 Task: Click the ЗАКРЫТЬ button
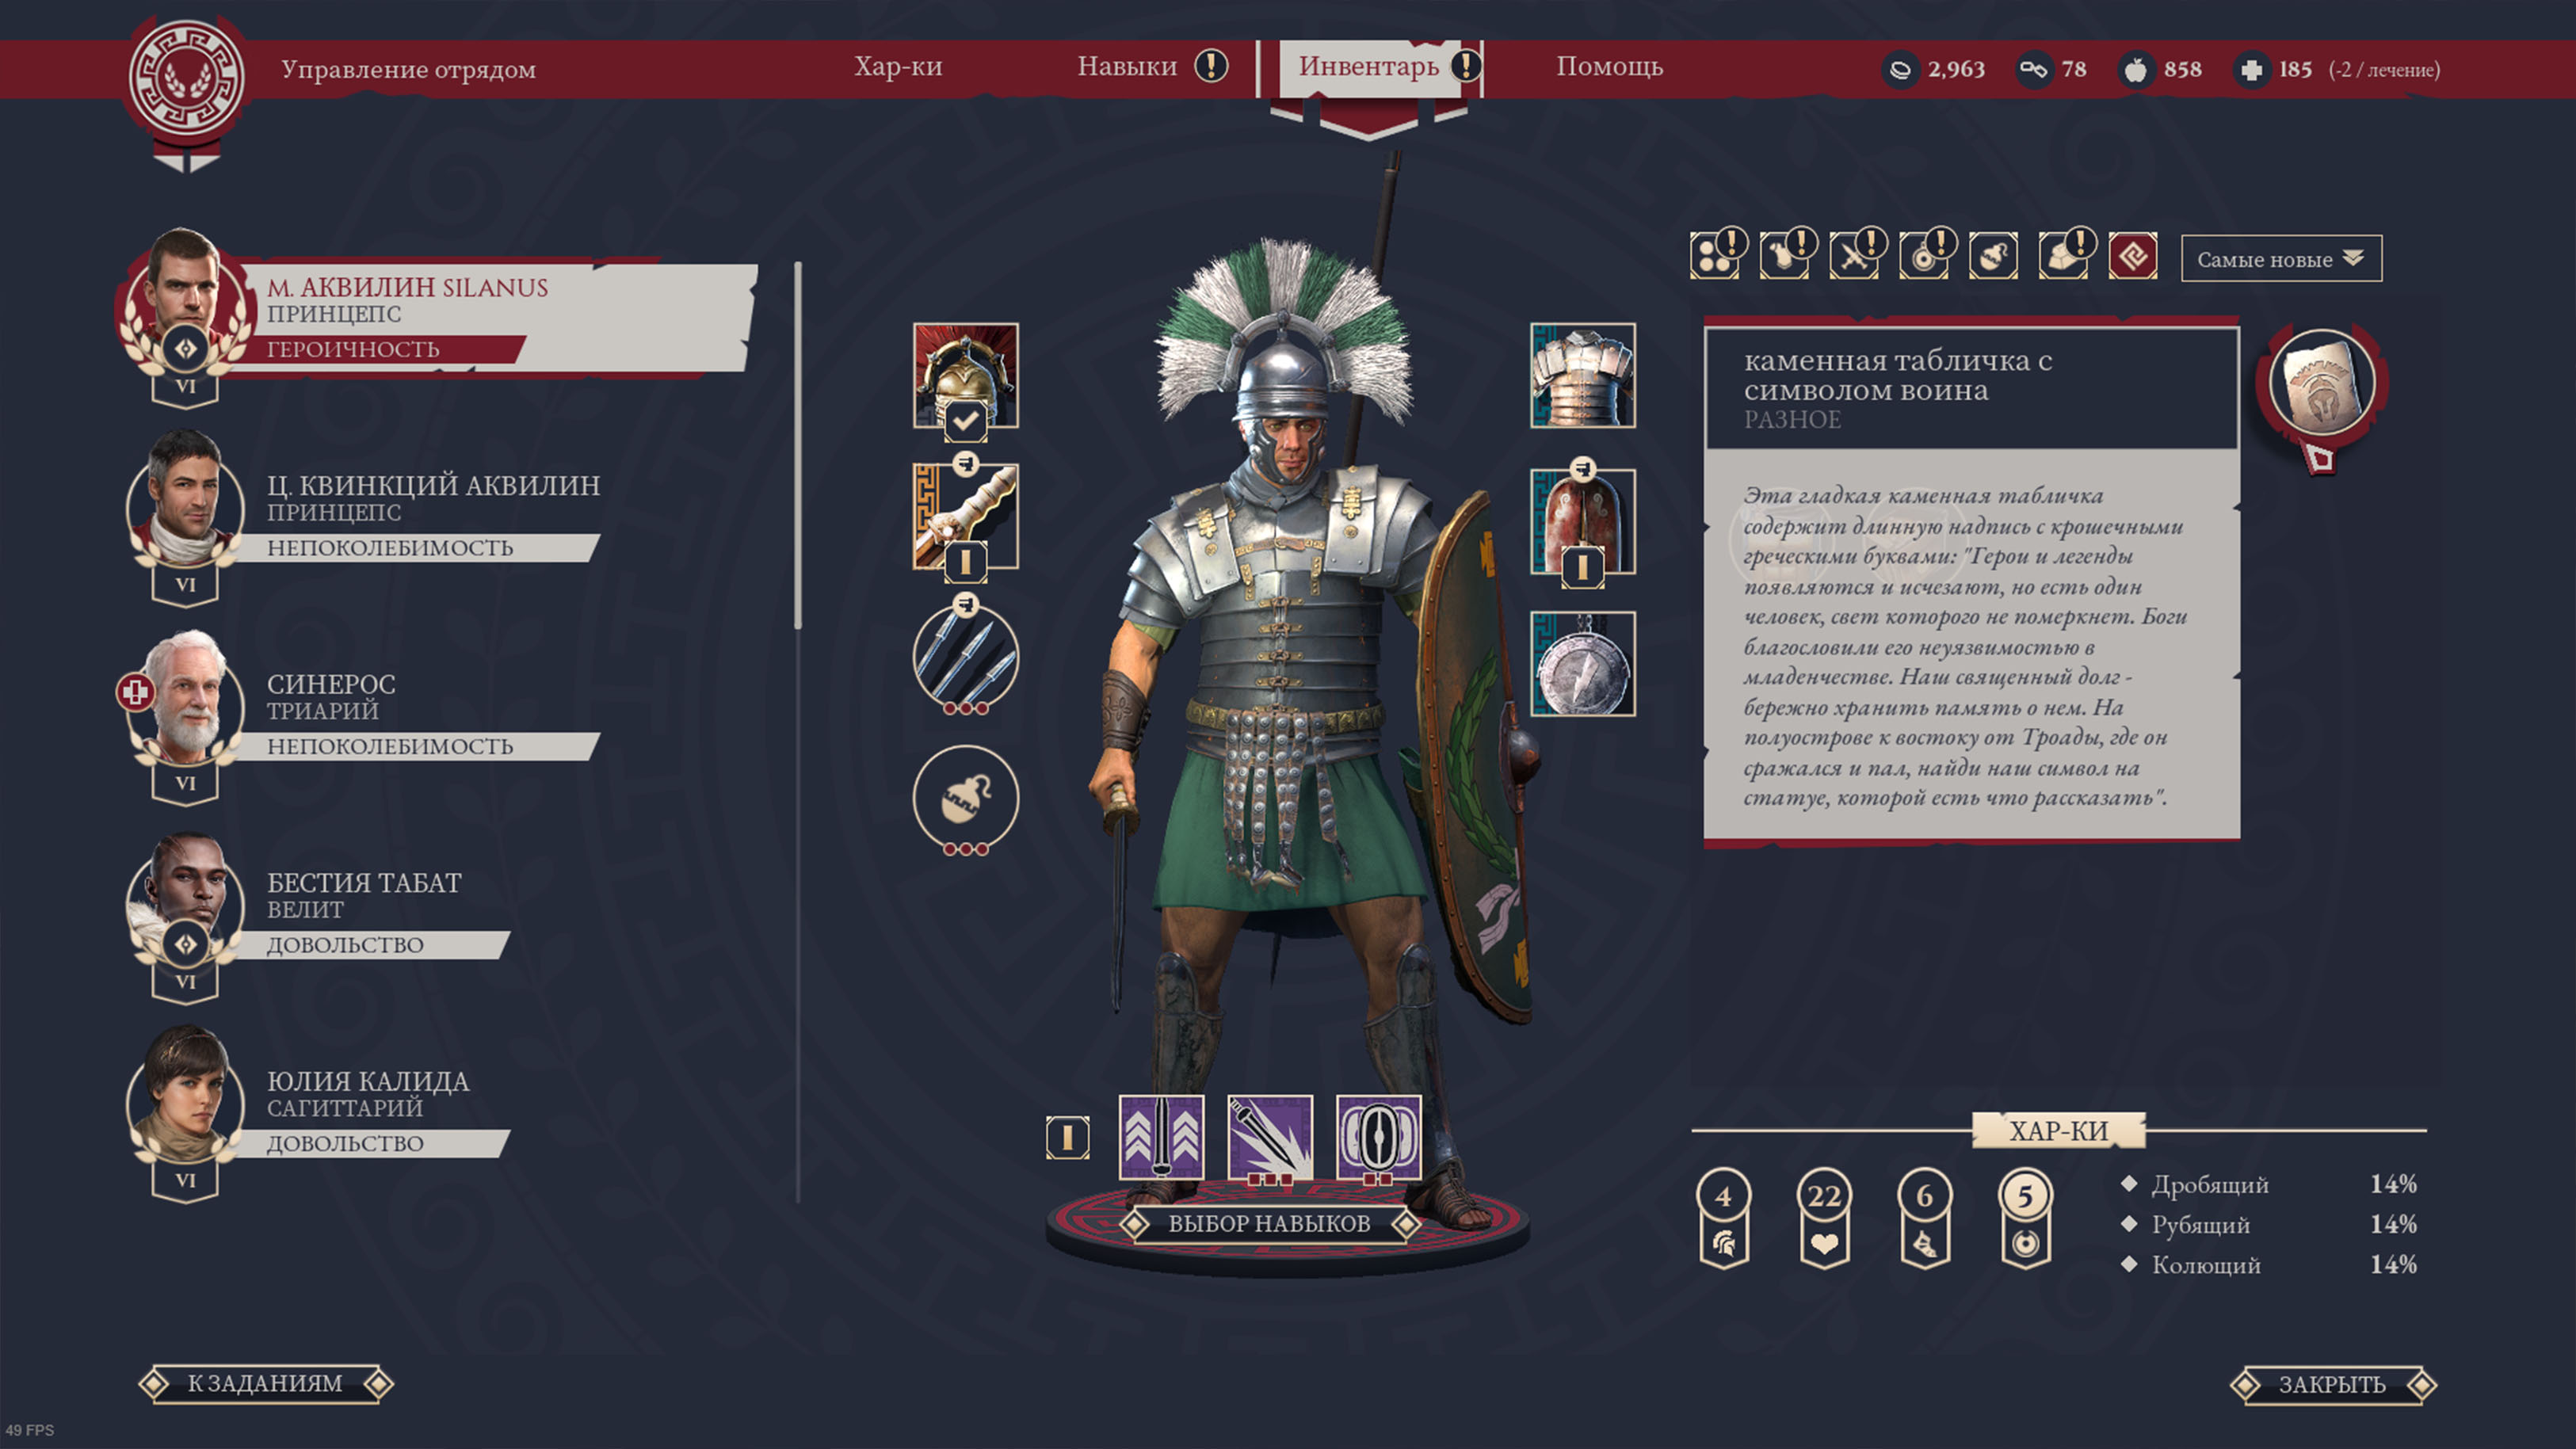(x=2332, y=1385)
